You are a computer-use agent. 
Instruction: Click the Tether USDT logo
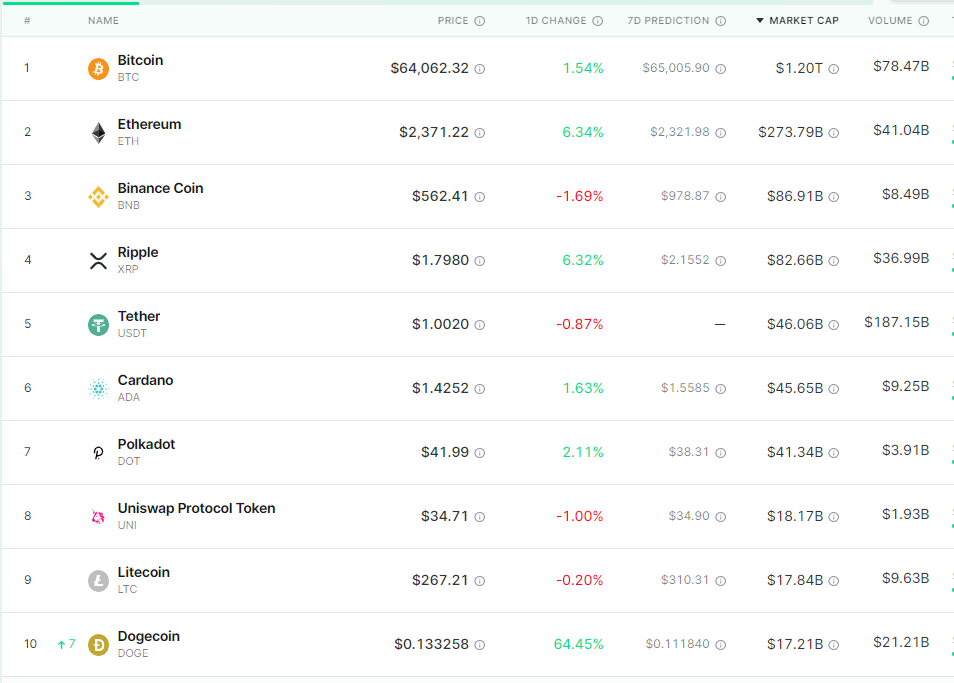98,325
